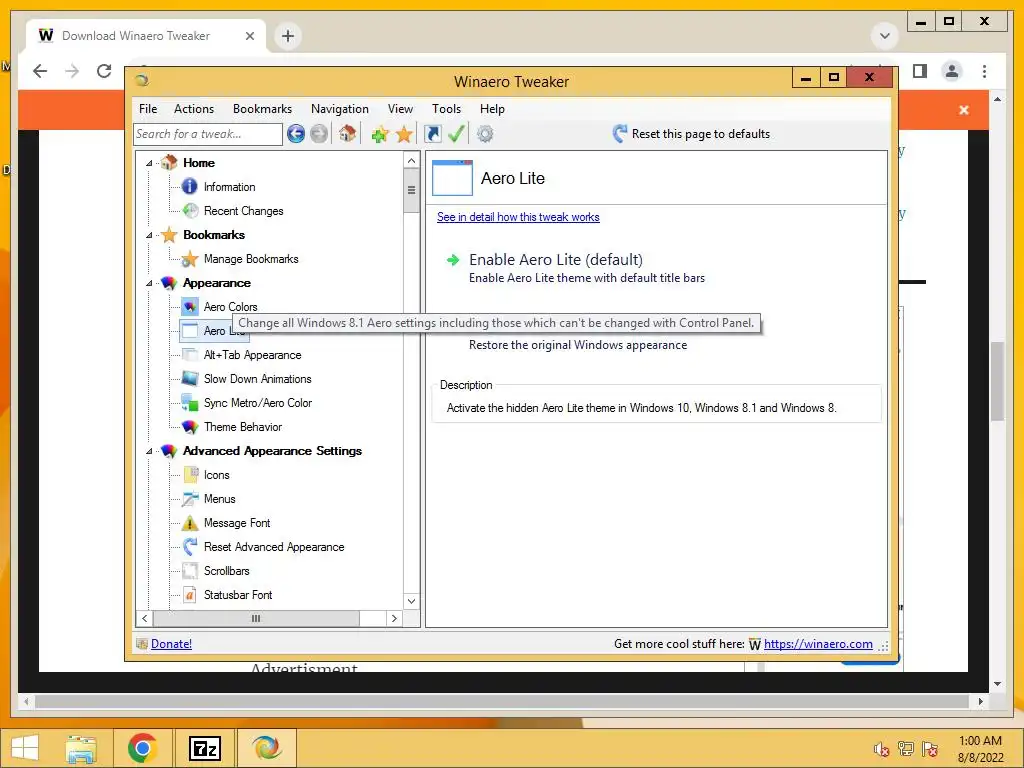Launch 7-Zip from the taskbar
Viewport: 1024px width, 768px height.
204,748
